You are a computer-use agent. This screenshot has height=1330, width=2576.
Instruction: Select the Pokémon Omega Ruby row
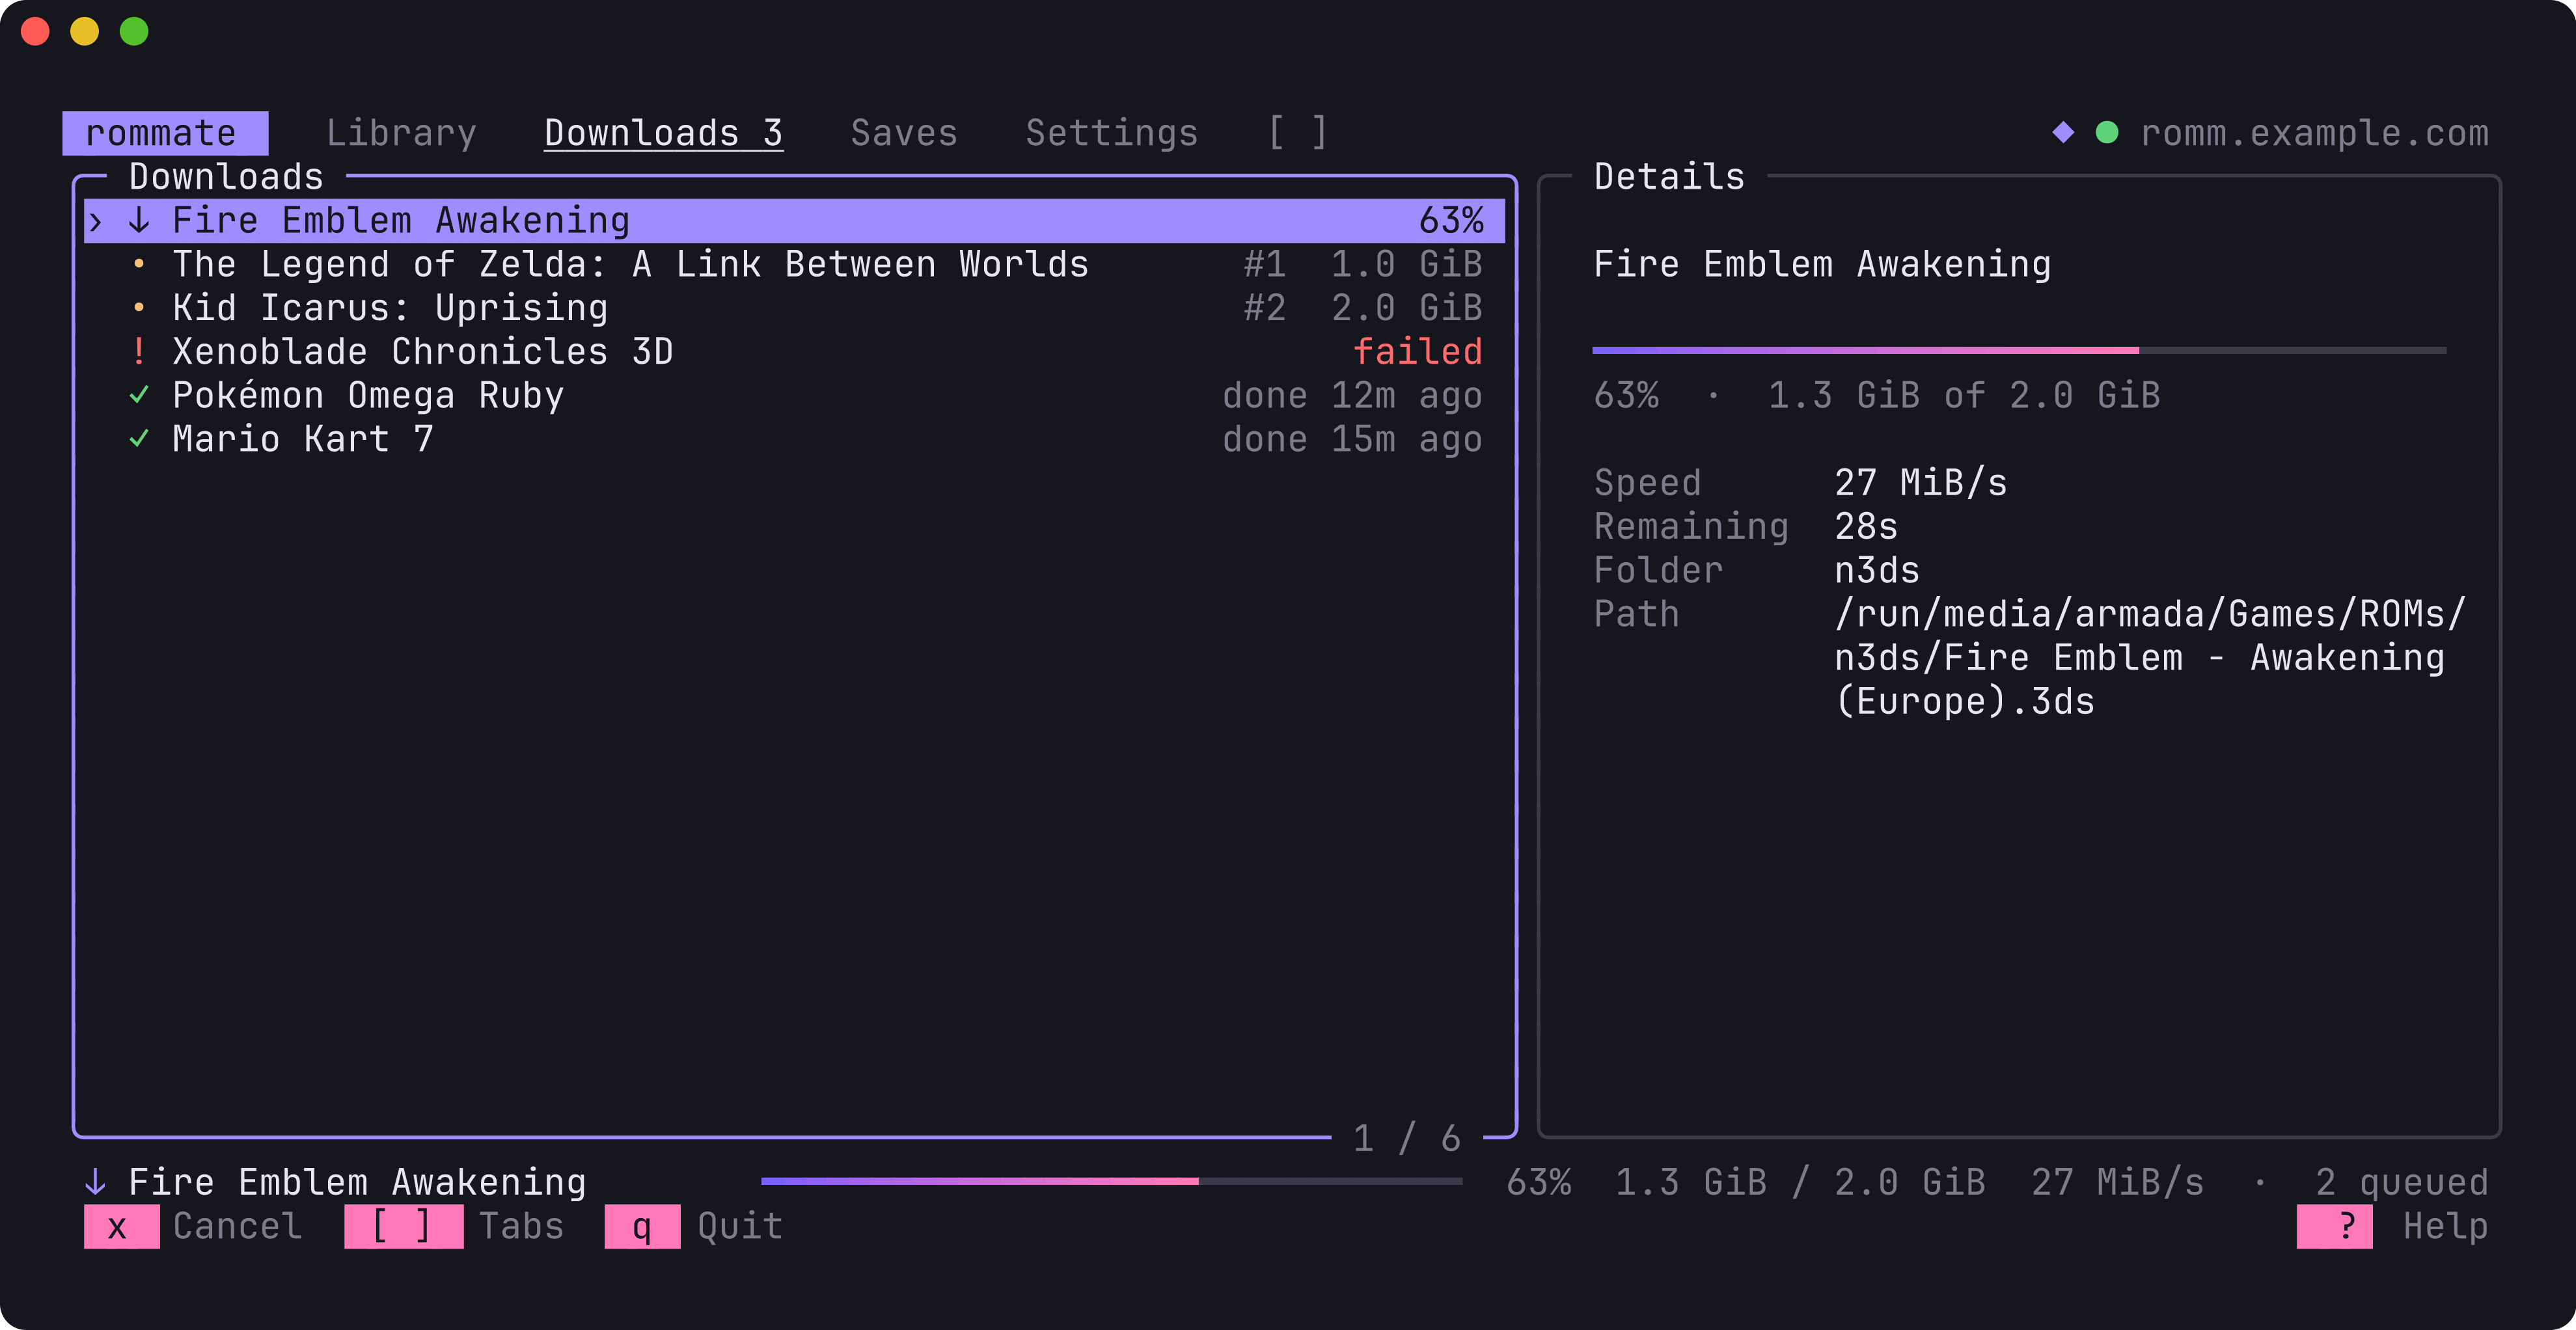click(x=794, y=395)
